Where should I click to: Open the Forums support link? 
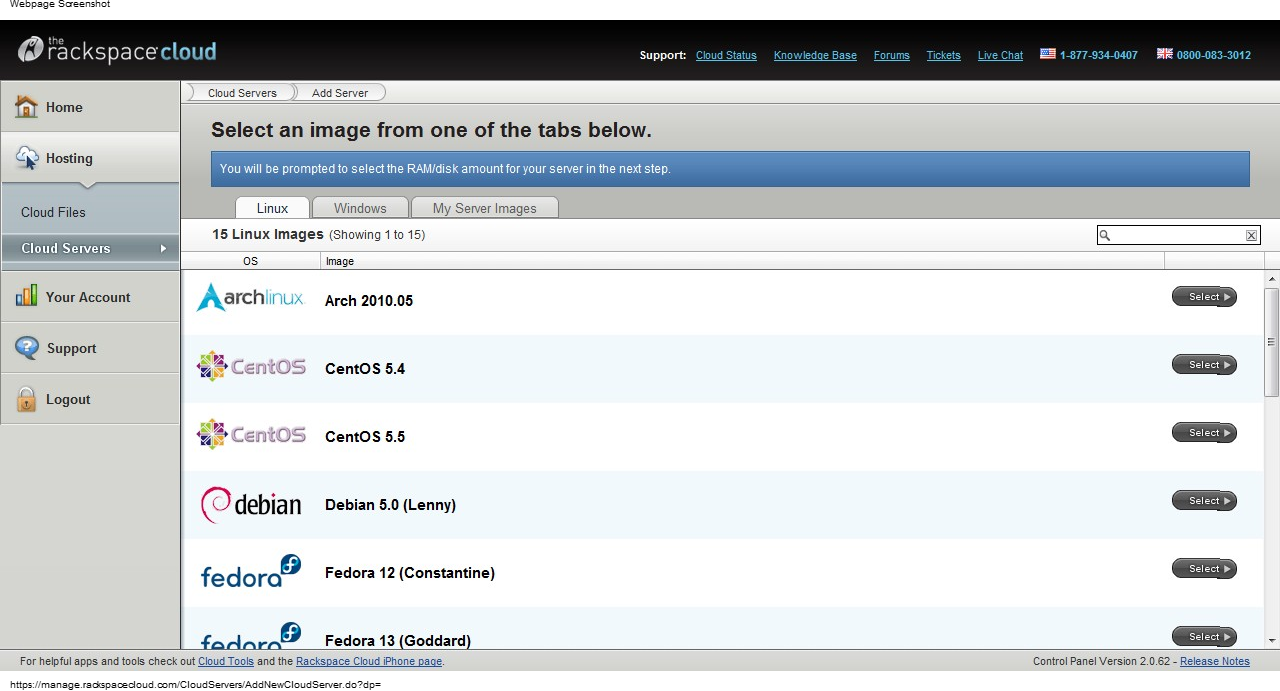(x=891, y=55)
